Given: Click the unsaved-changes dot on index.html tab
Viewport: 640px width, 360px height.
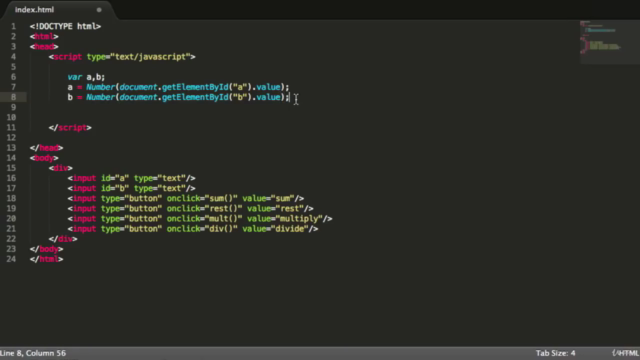Looking at the screenshot, I should tap(99, 10).
